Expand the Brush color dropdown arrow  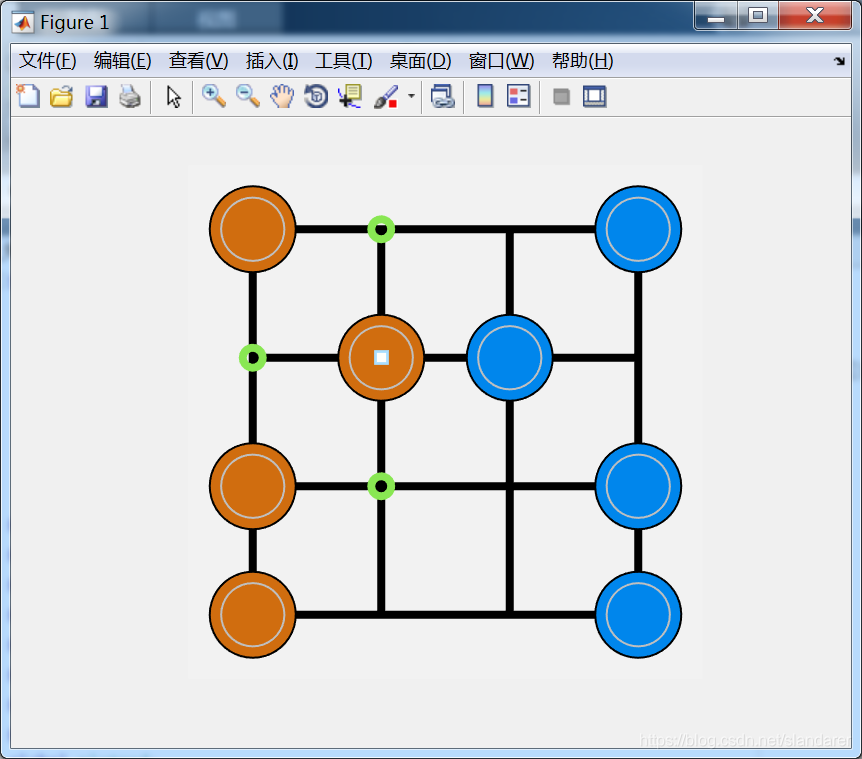point(411,96)
